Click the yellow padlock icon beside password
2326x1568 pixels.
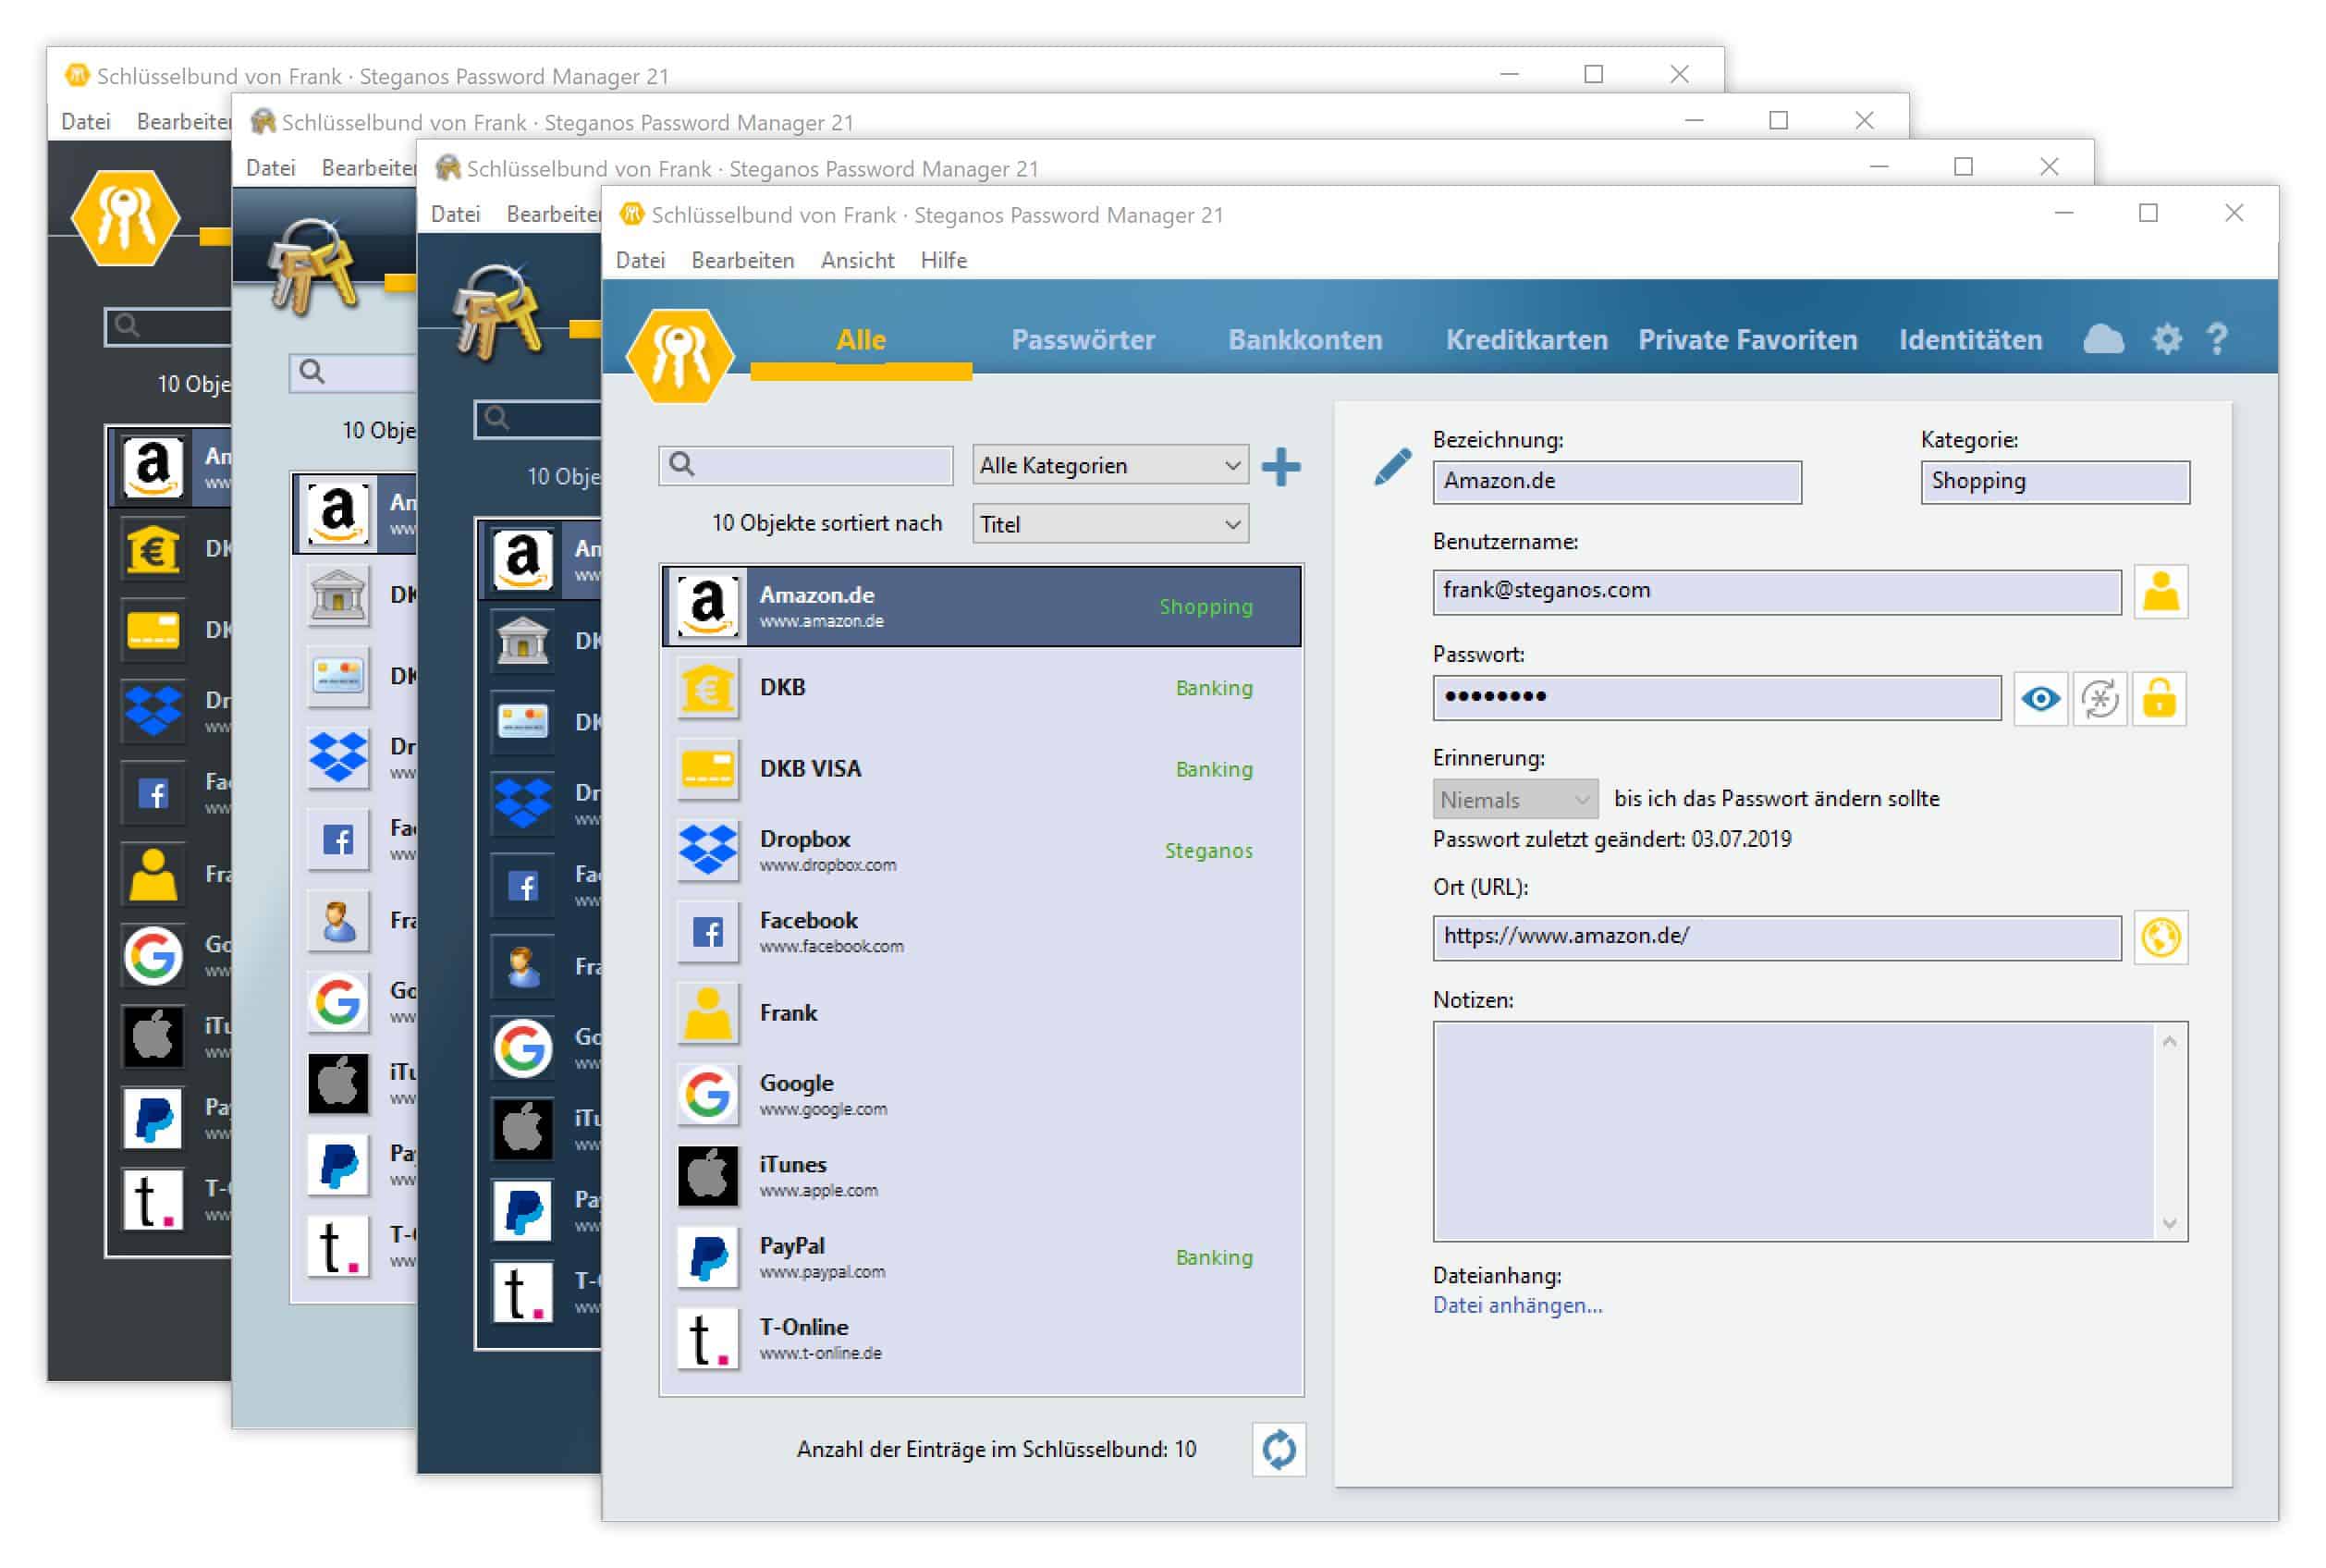pyautogui.click(x=2158, y=698)
